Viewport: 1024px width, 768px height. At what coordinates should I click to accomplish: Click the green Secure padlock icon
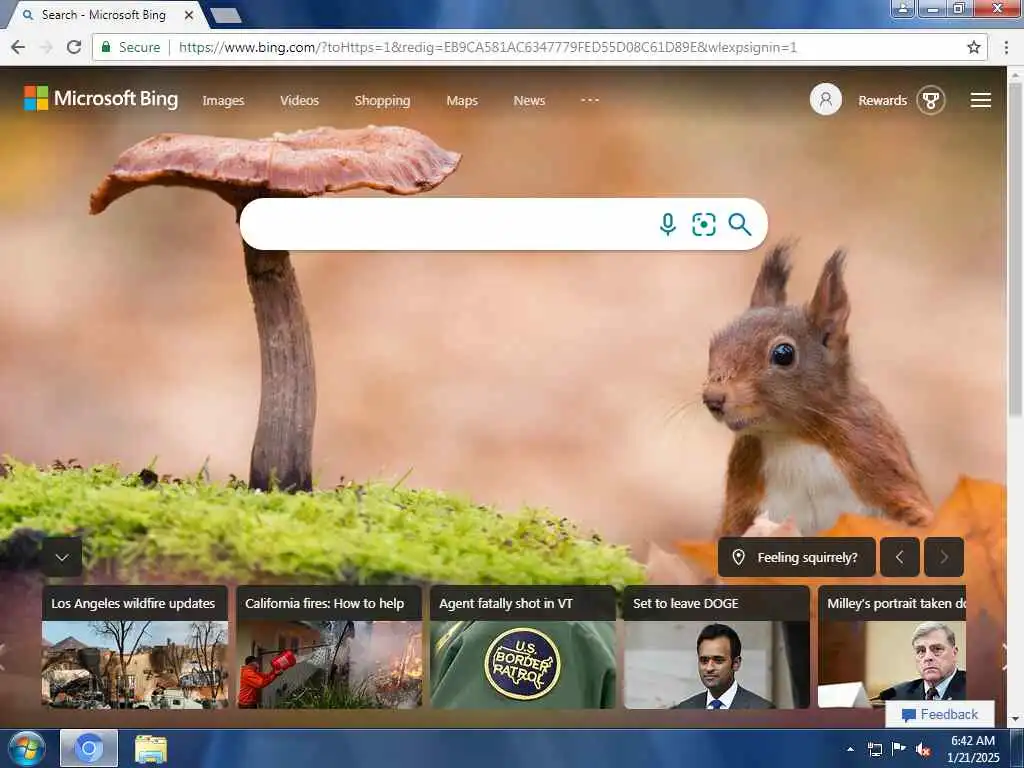[105, 47]
